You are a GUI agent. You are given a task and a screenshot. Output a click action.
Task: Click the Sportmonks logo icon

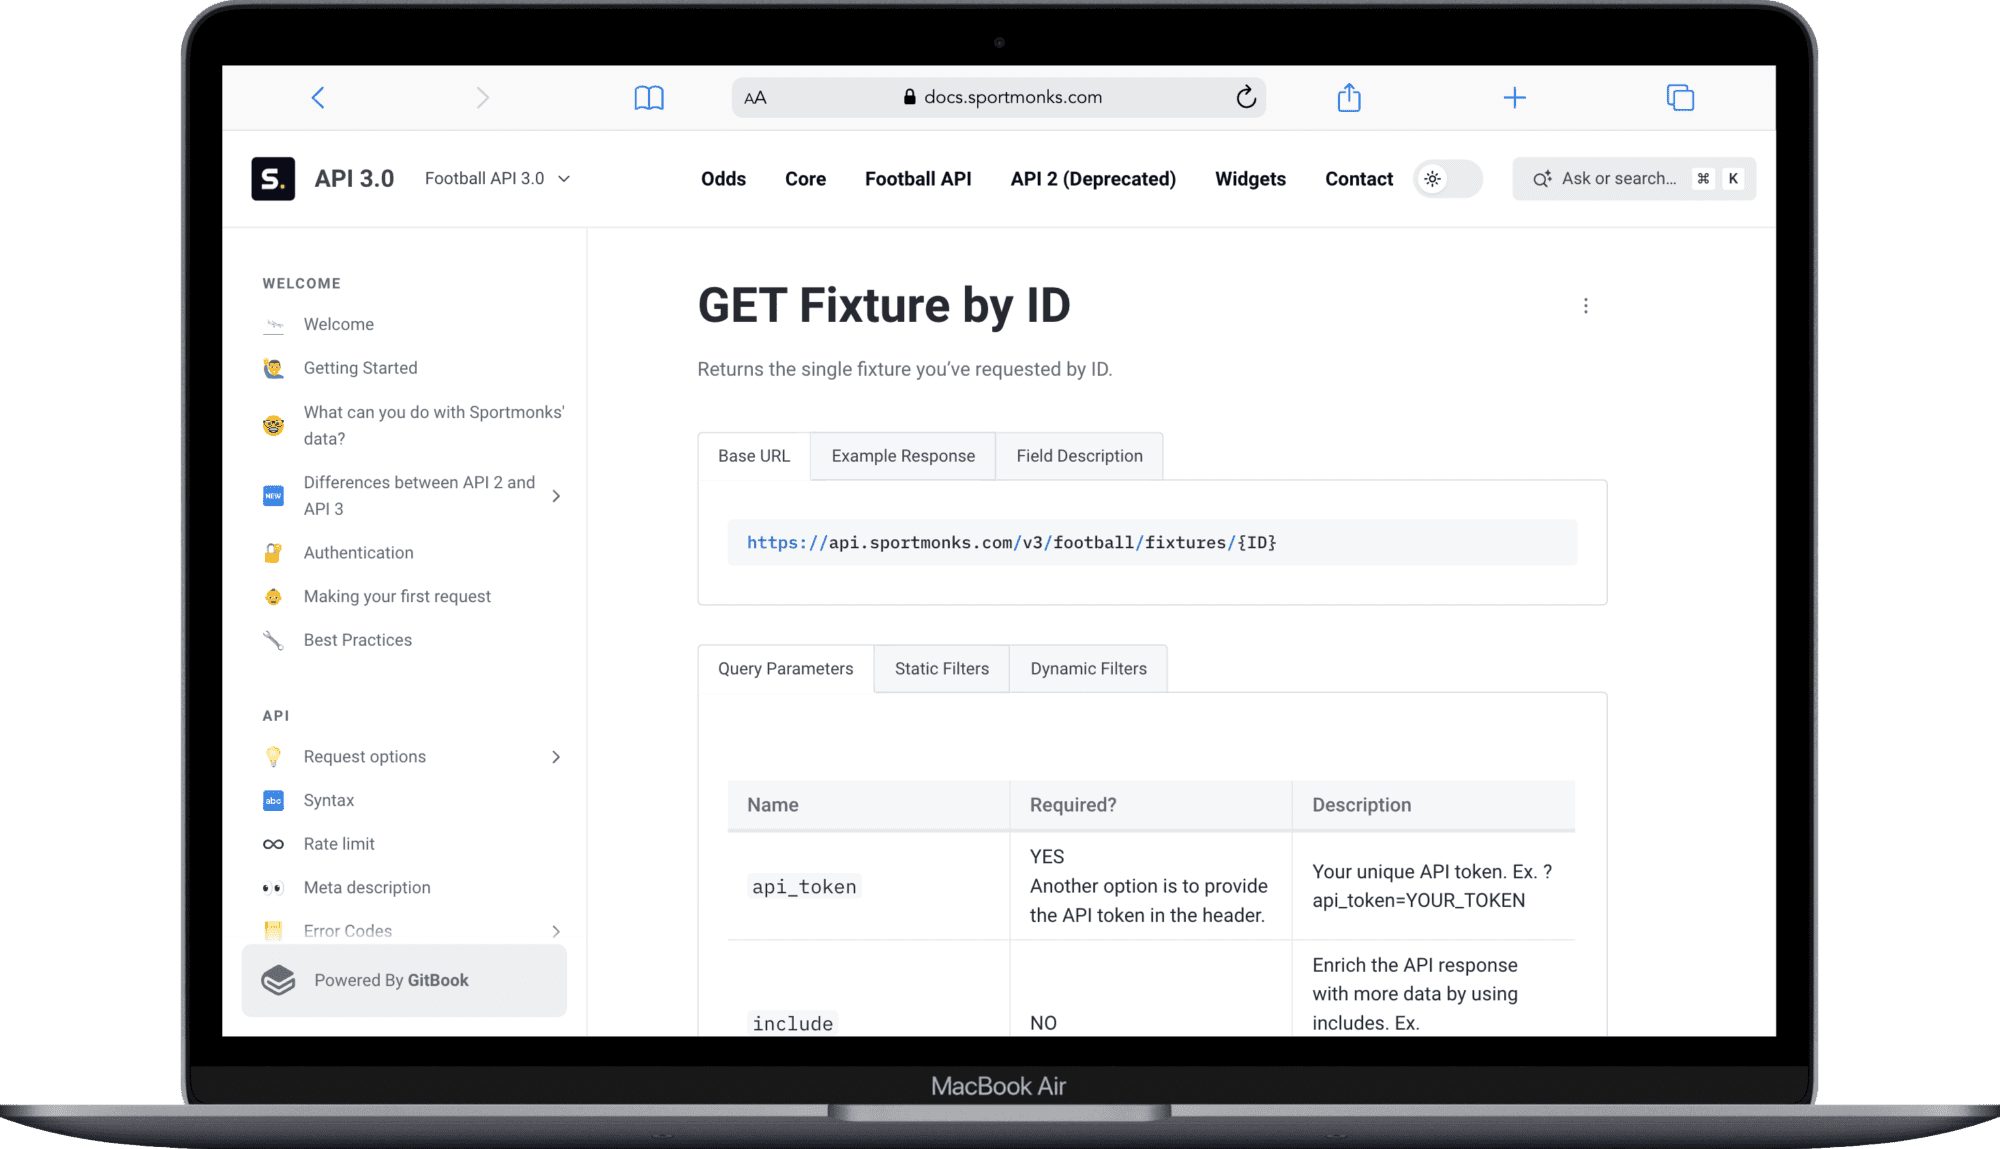(273, 178)
